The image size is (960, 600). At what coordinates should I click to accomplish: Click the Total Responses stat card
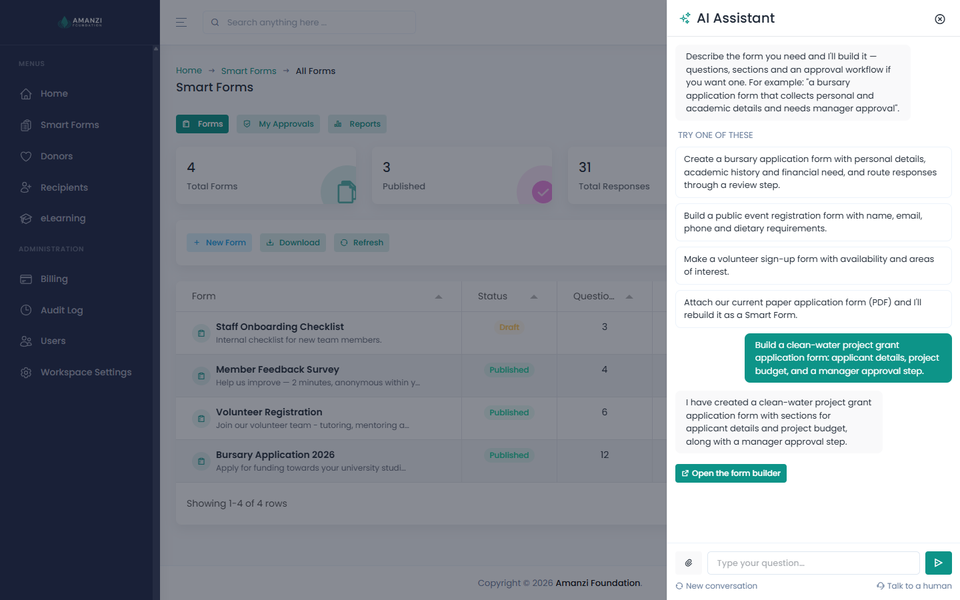pyautogui.click(x=617, y=176)
